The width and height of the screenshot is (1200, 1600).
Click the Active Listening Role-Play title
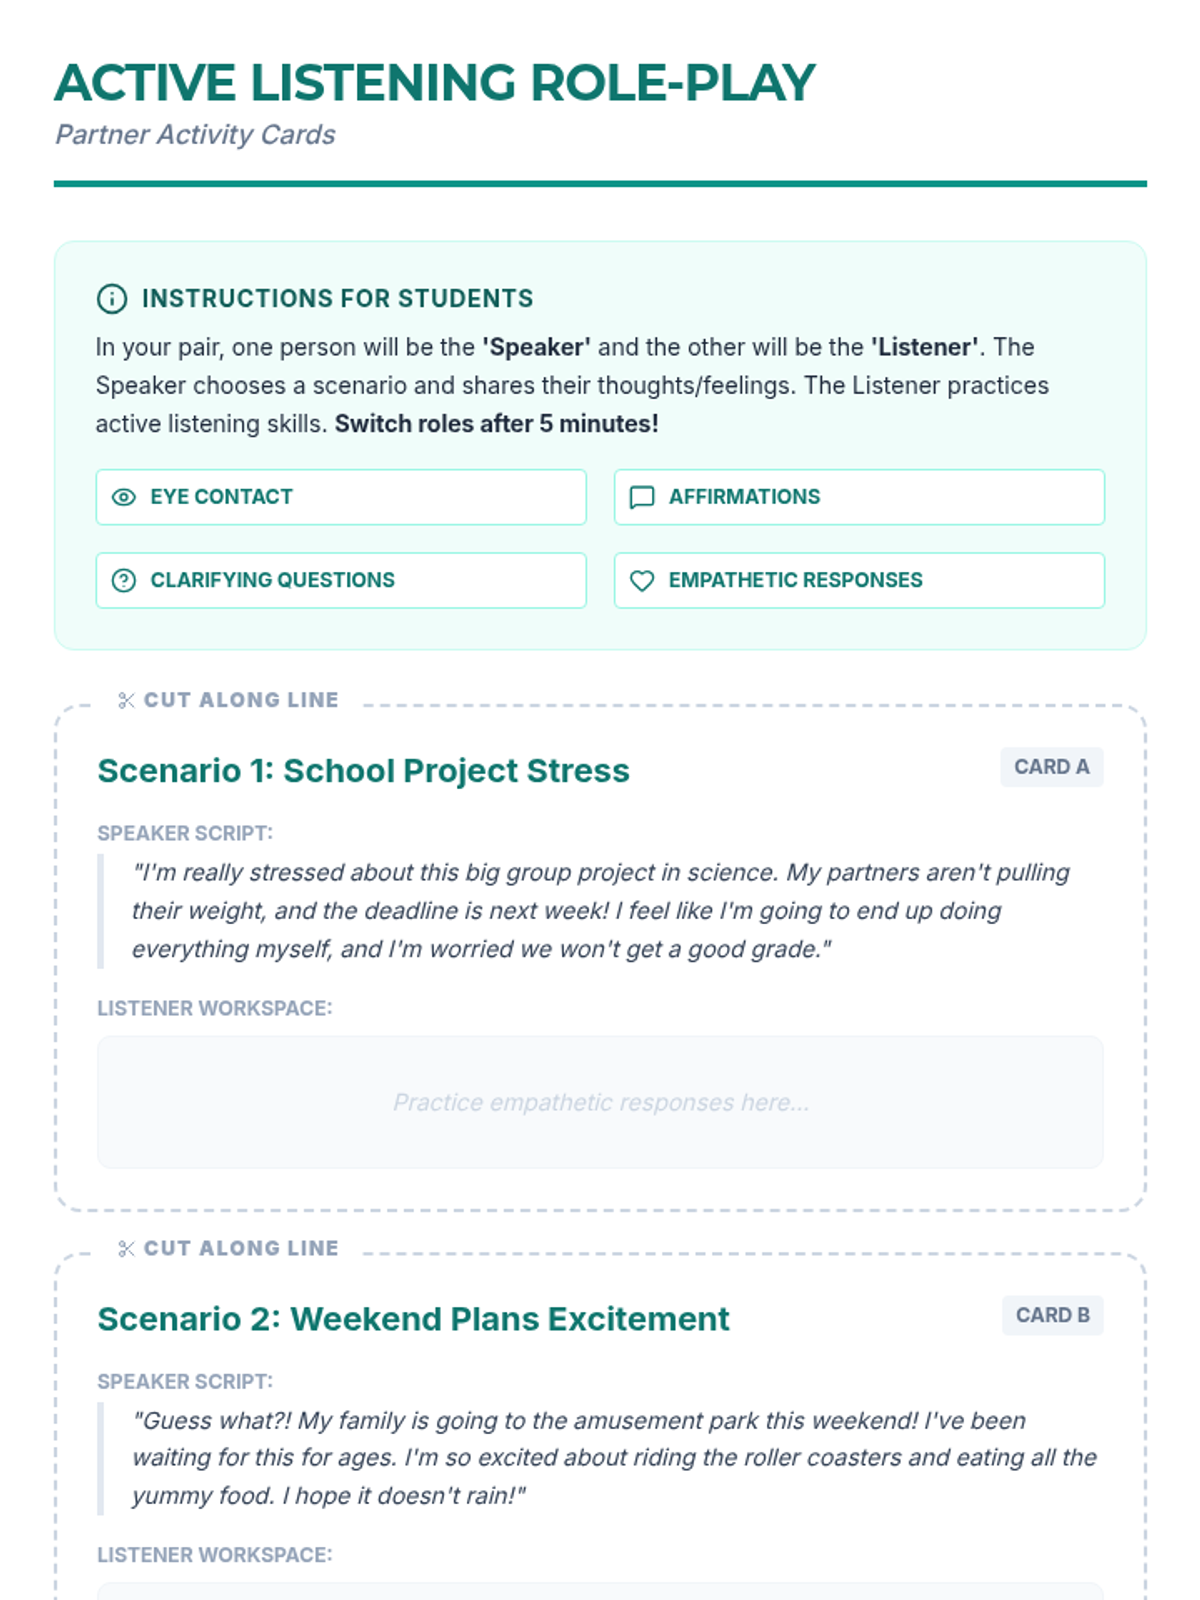click(x=435, y=83)
